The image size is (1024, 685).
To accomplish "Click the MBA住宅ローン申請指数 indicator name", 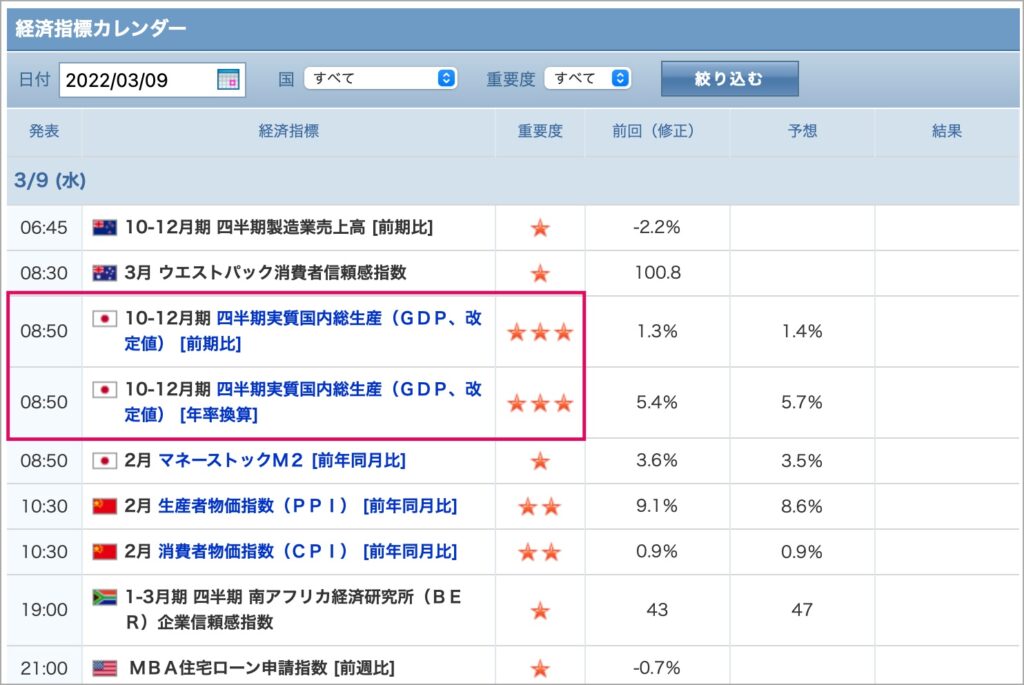I will click(262, 668).
